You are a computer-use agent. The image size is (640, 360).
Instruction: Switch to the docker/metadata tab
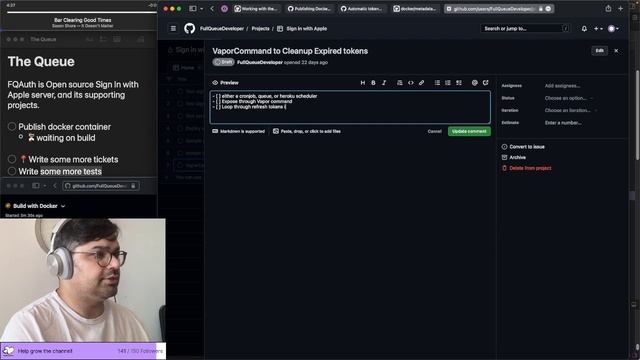pyautogui.click(x=415, y=9)
